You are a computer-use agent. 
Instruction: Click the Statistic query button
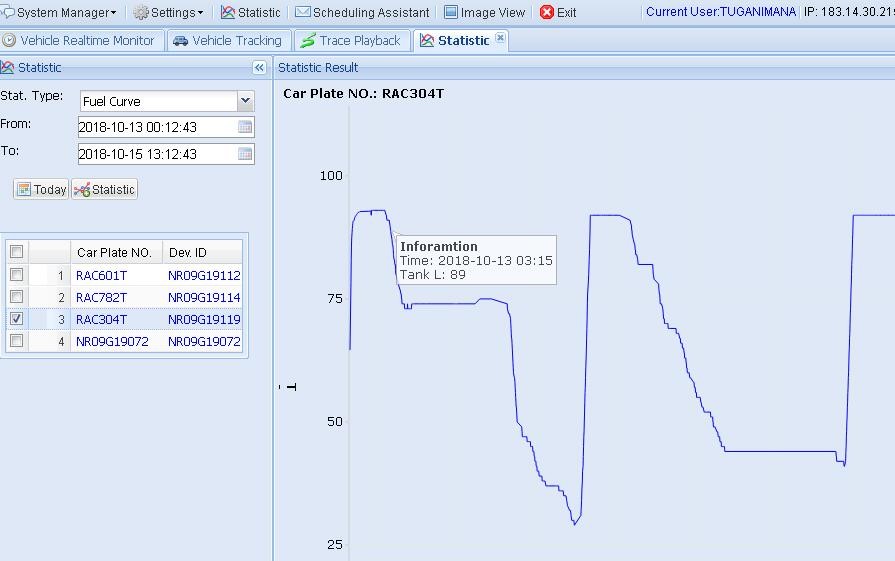[x=104, y=189]
